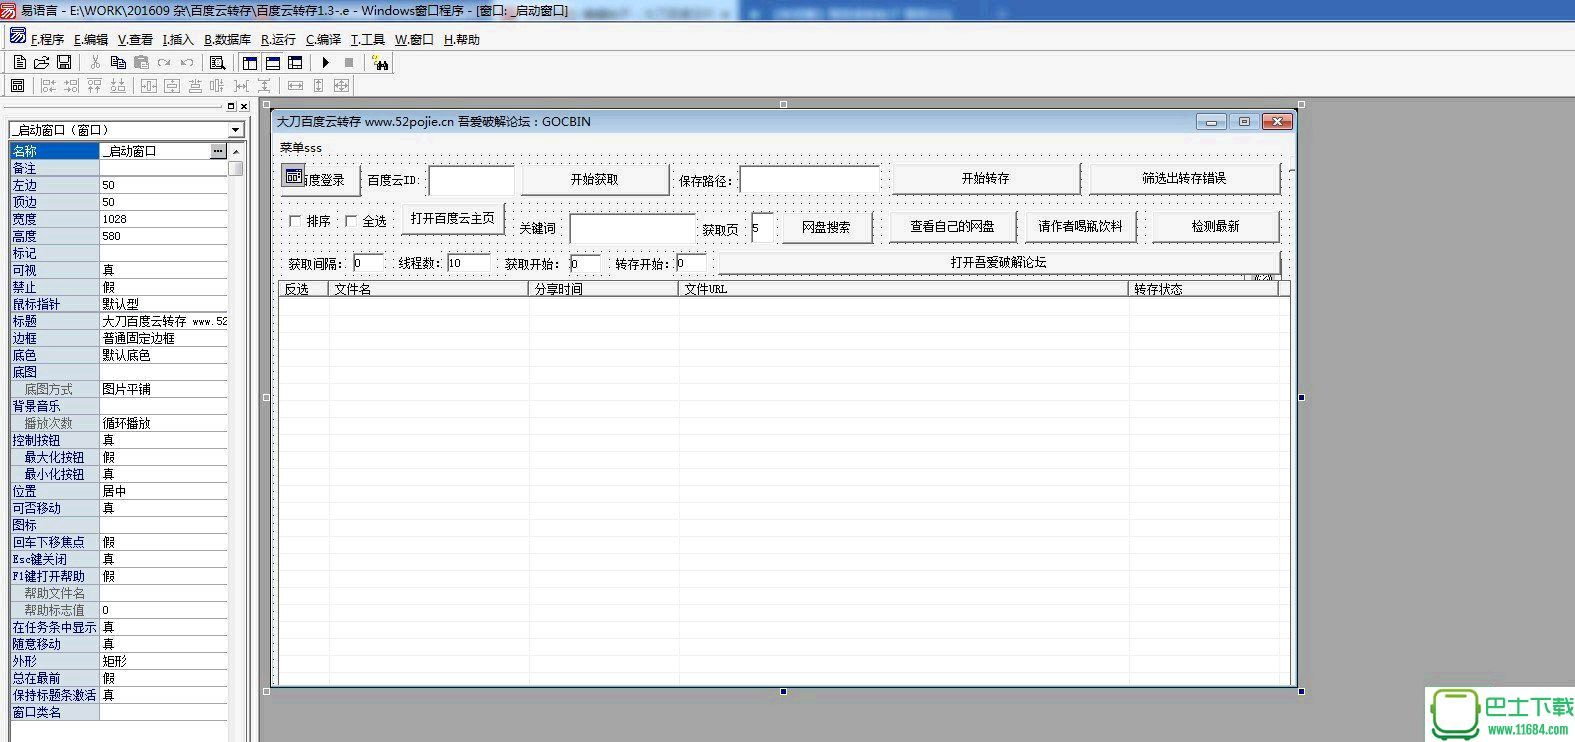
Task: Click the Paste clipboard icon
Action: click(x=141, y=62)
